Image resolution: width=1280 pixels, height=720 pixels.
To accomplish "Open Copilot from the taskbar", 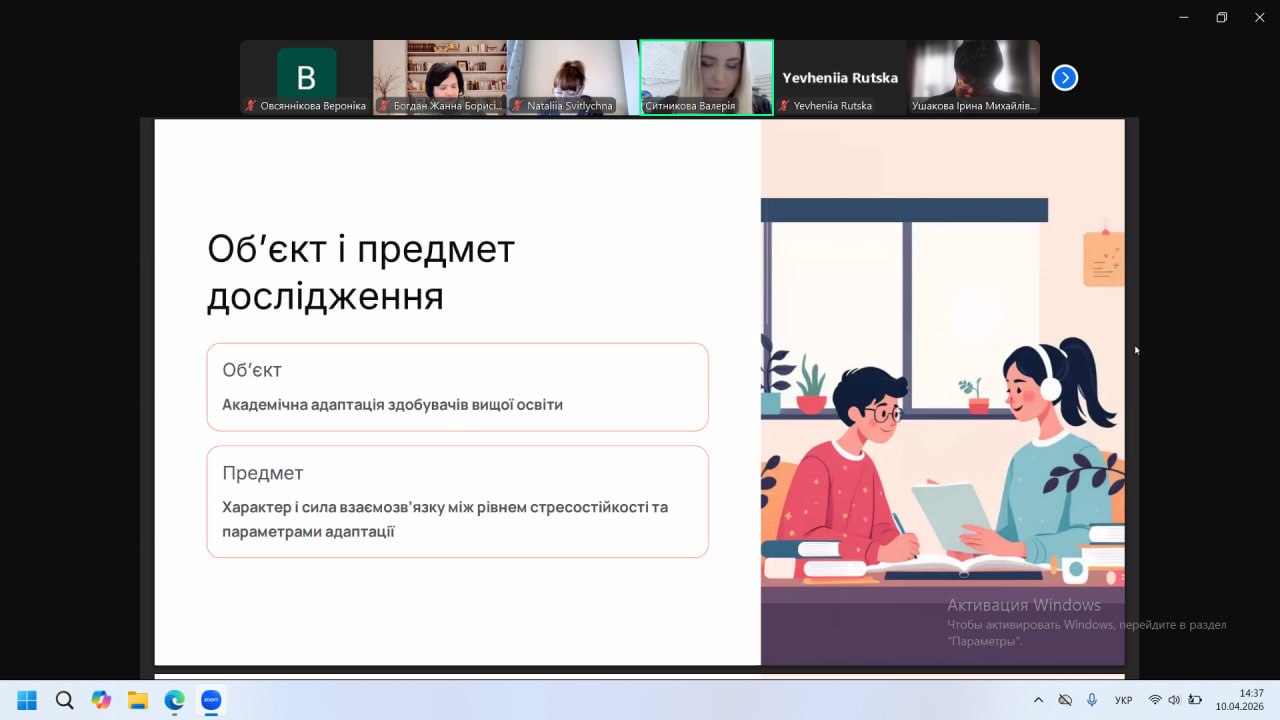I will coord(101,700).
